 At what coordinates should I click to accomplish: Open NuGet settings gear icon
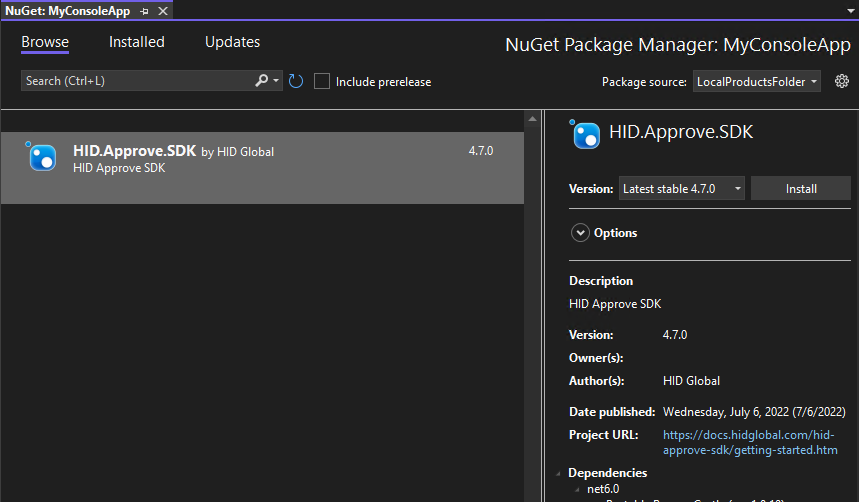[x=841, y=81]
